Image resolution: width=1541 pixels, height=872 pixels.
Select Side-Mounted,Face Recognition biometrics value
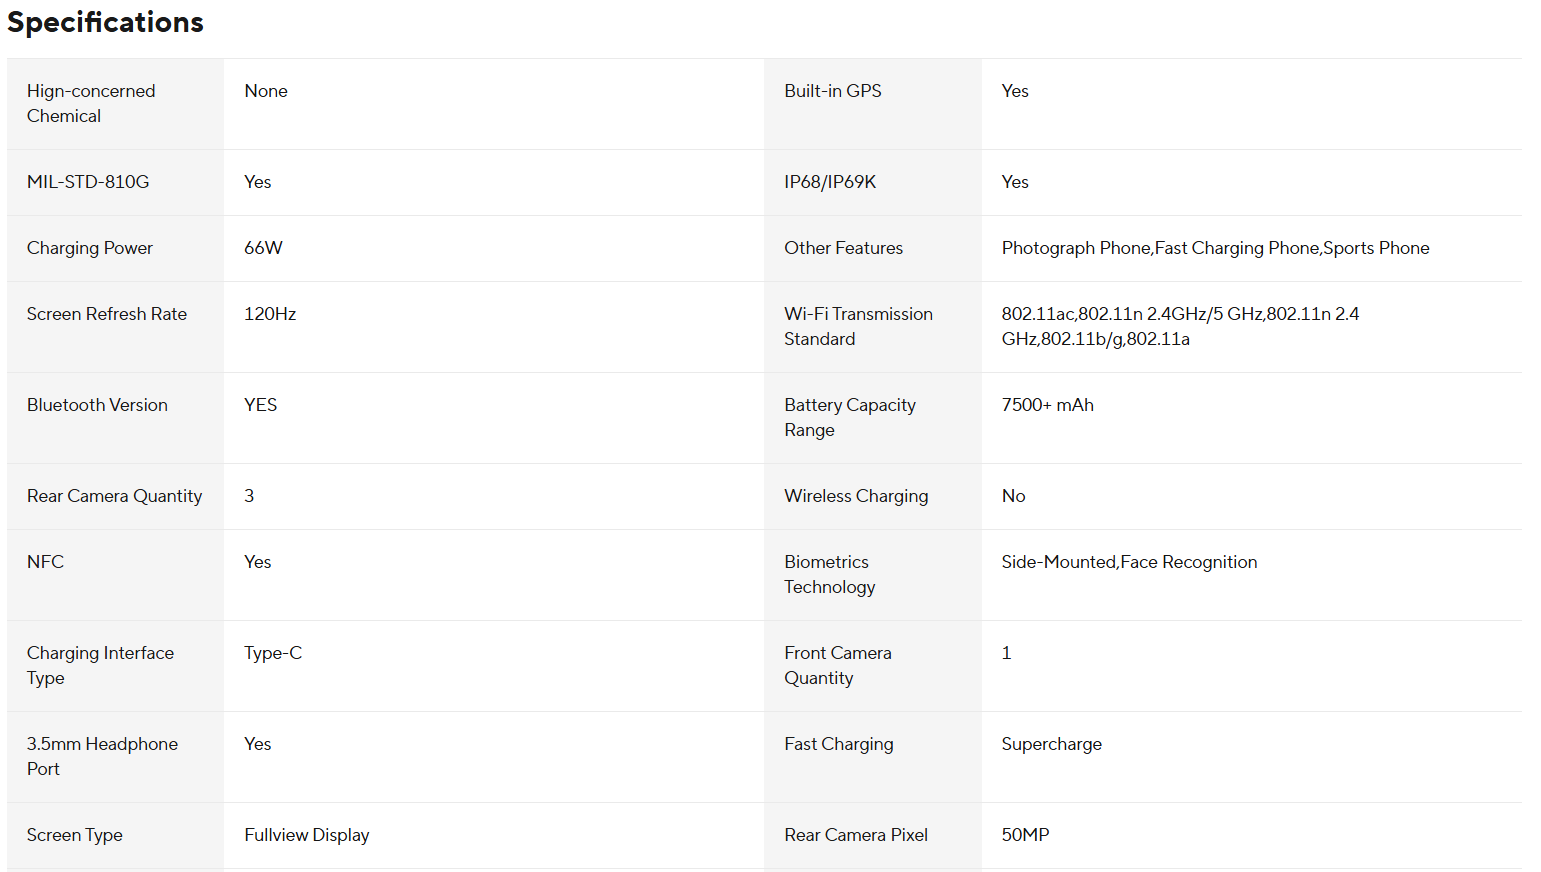1129,562
